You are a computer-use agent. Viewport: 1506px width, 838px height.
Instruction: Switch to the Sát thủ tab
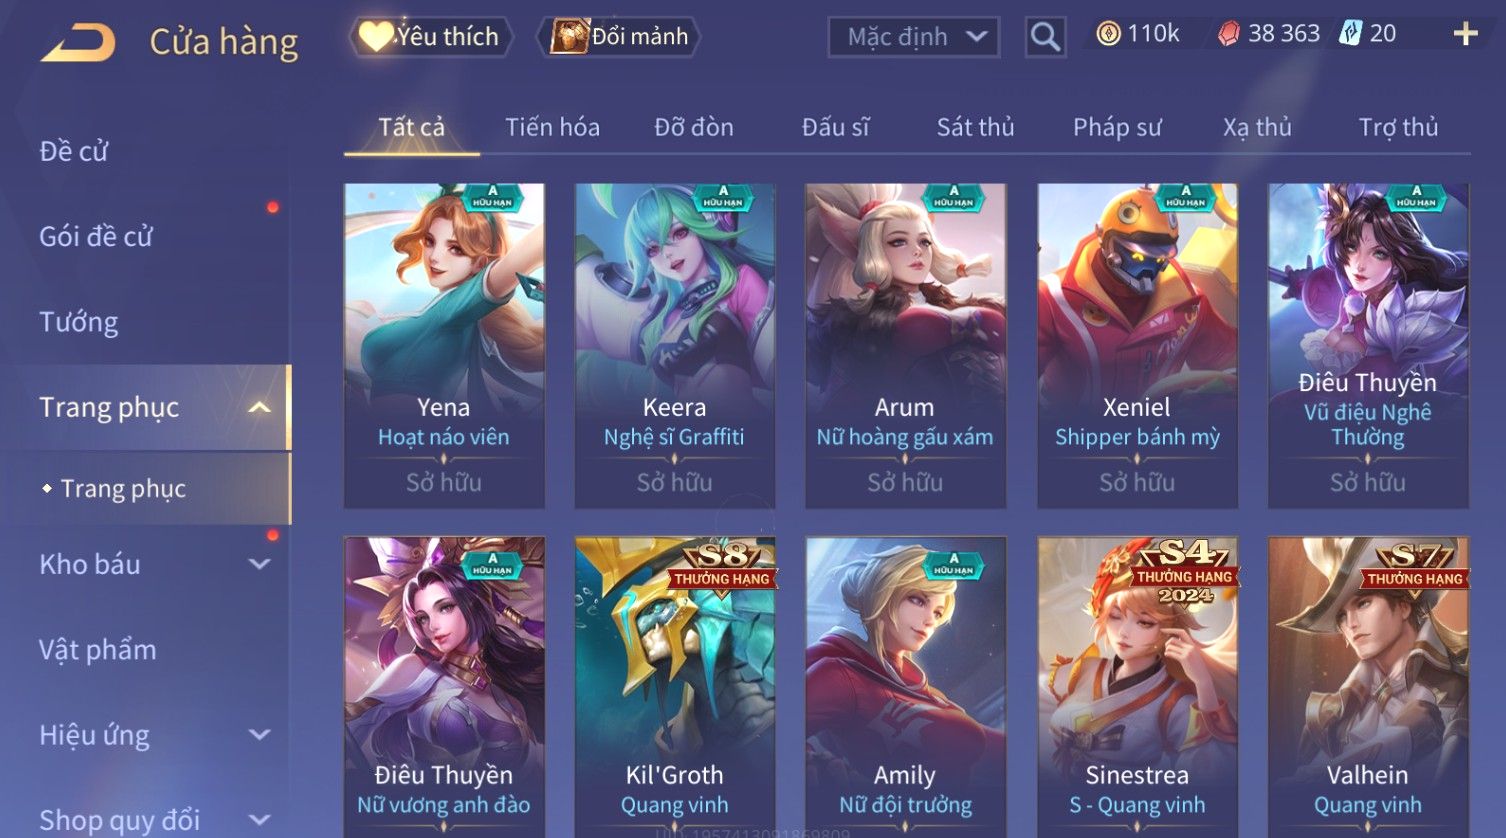(x=975, y=127)
